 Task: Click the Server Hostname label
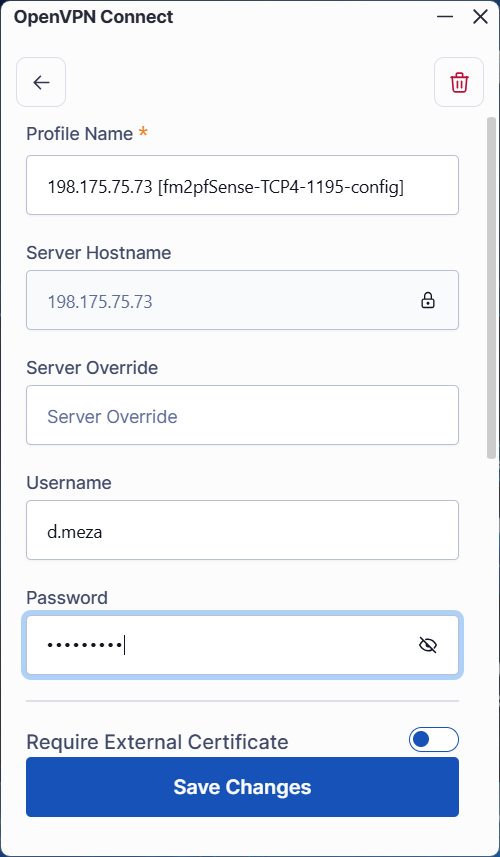pyautogui.click(x=98, y=253)
